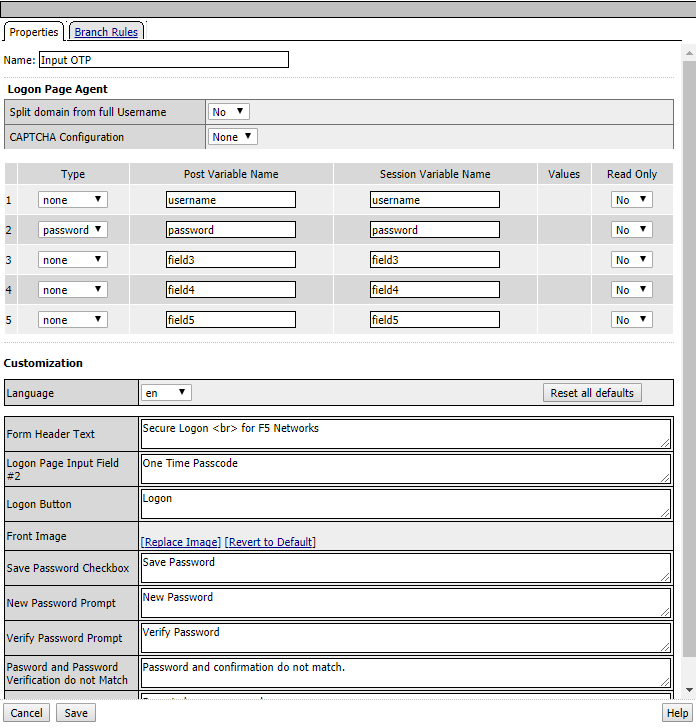Open Split domain from full Username dropdown
The image size is (696, 728).
[228, 112]
